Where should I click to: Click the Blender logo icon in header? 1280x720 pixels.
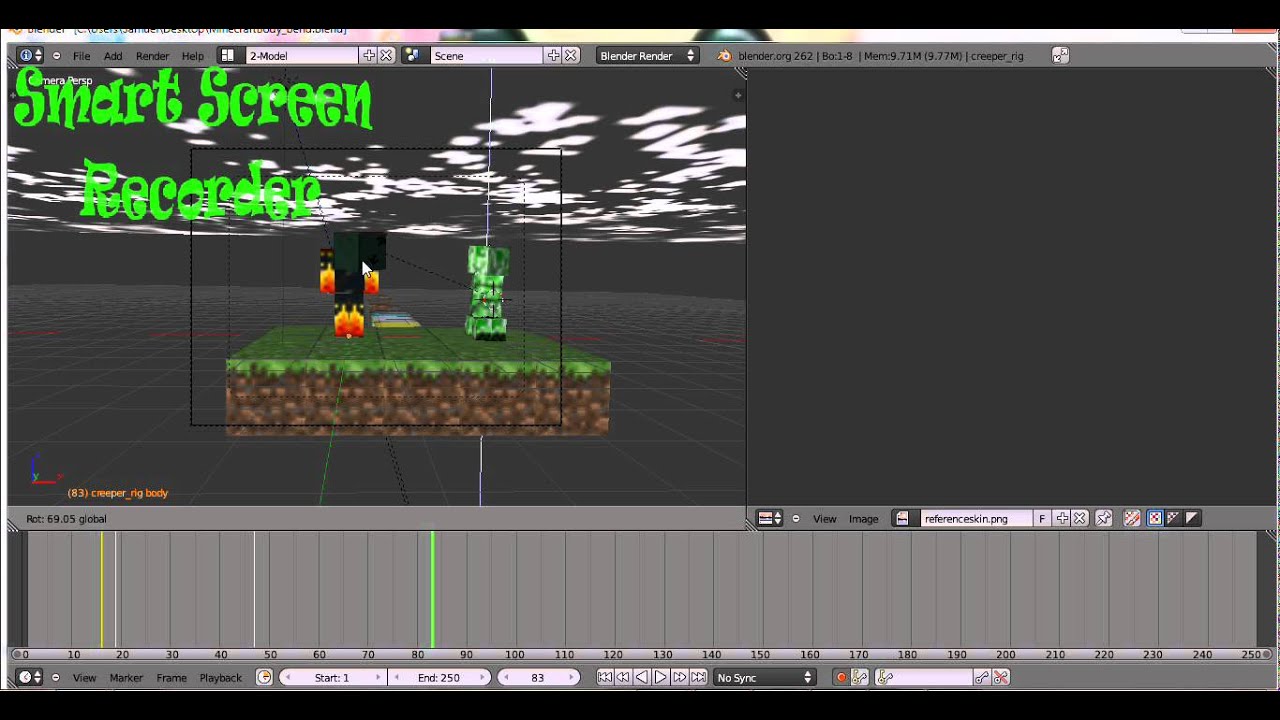click(x=724, y=56)
